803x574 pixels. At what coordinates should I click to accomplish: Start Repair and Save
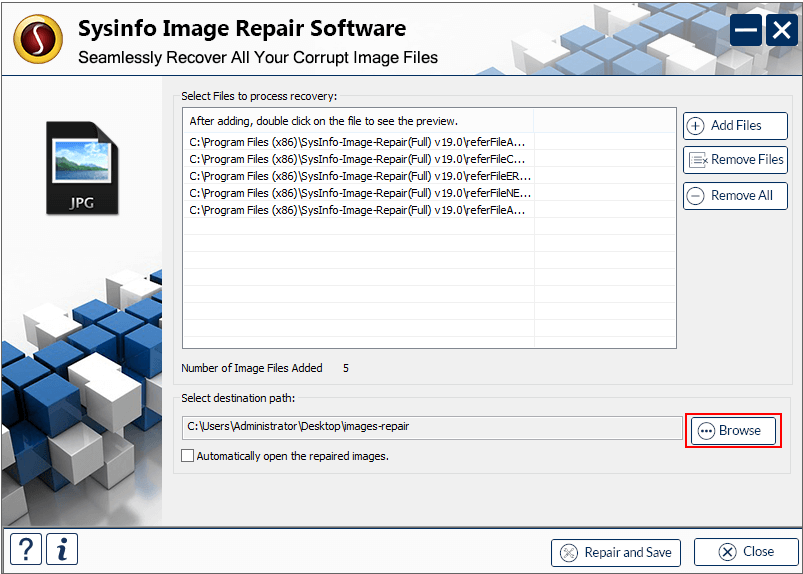[x=616, y=552]
